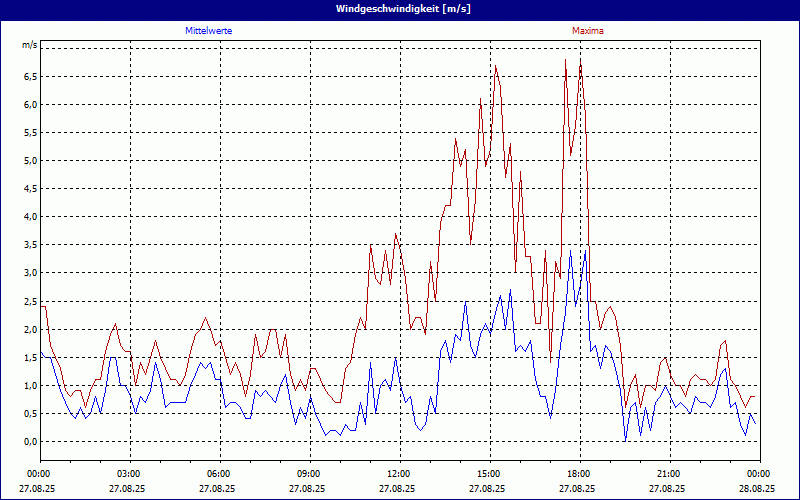800x500 pixels.
Task: Click the 27.08.25 date under 12:00
Action: [398, 489]
